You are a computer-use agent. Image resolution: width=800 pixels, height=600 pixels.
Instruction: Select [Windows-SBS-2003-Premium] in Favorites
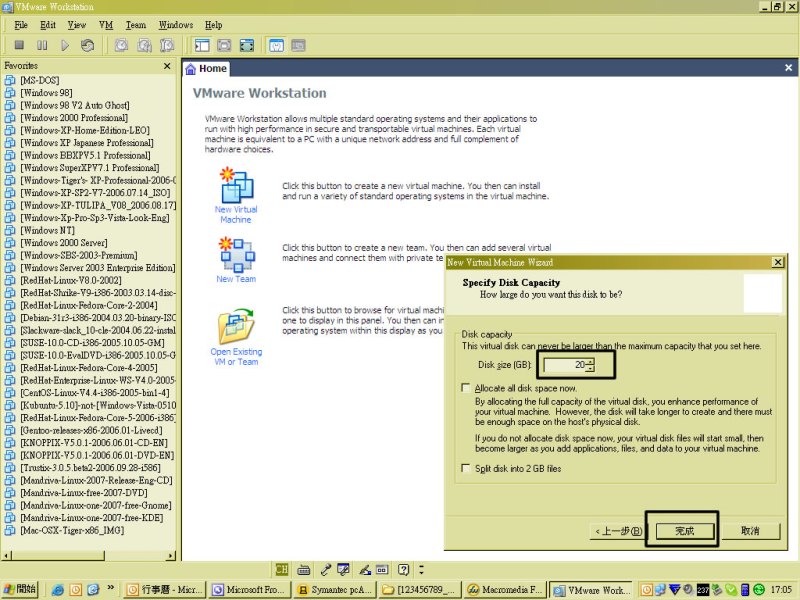pos(79,255)
